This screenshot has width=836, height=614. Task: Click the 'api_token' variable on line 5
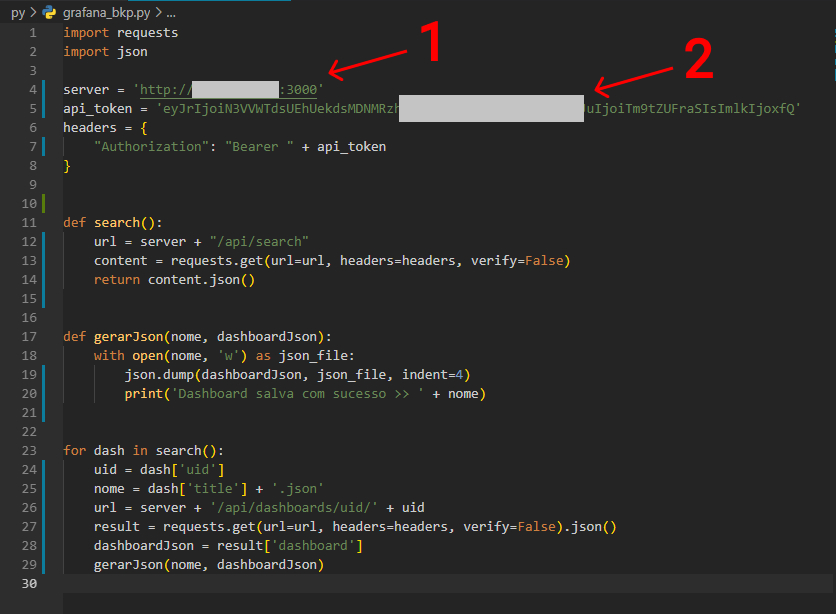tap(98, 109)
